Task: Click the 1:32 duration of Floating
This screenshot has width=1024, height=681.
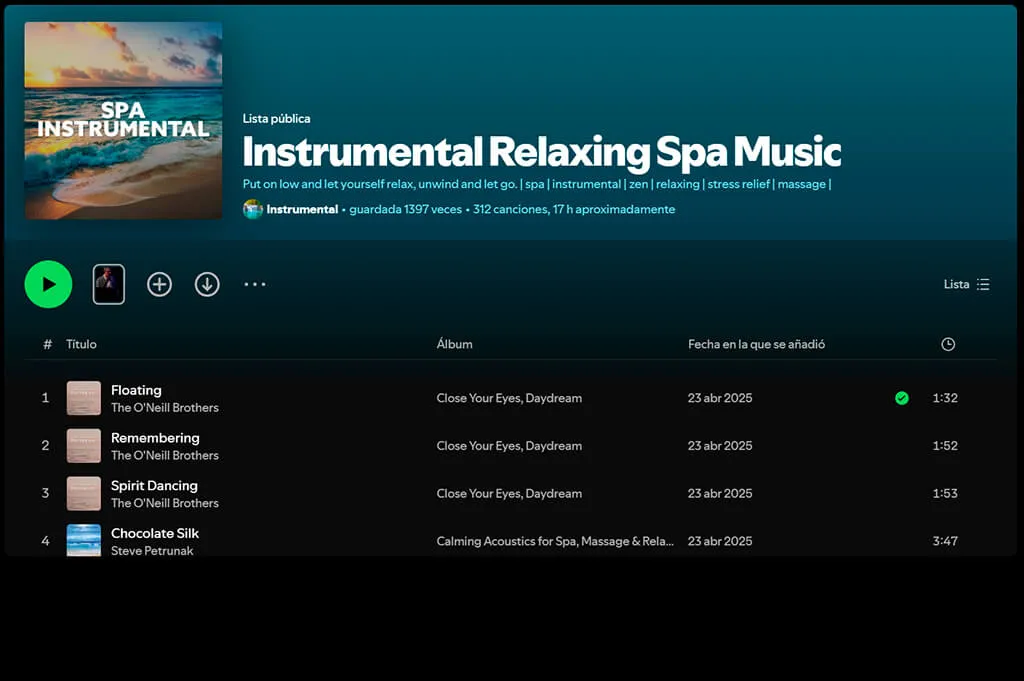Action: click(945, 398)
